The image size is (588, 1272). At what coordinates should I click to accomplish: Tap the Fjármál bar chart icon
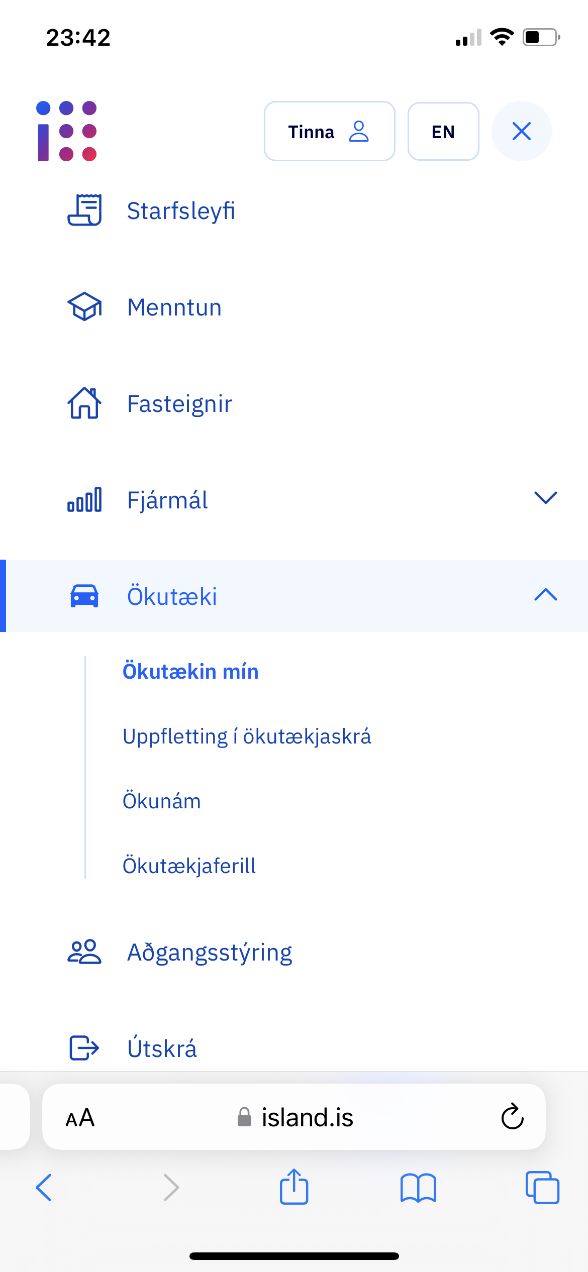(x=85, y=500)
